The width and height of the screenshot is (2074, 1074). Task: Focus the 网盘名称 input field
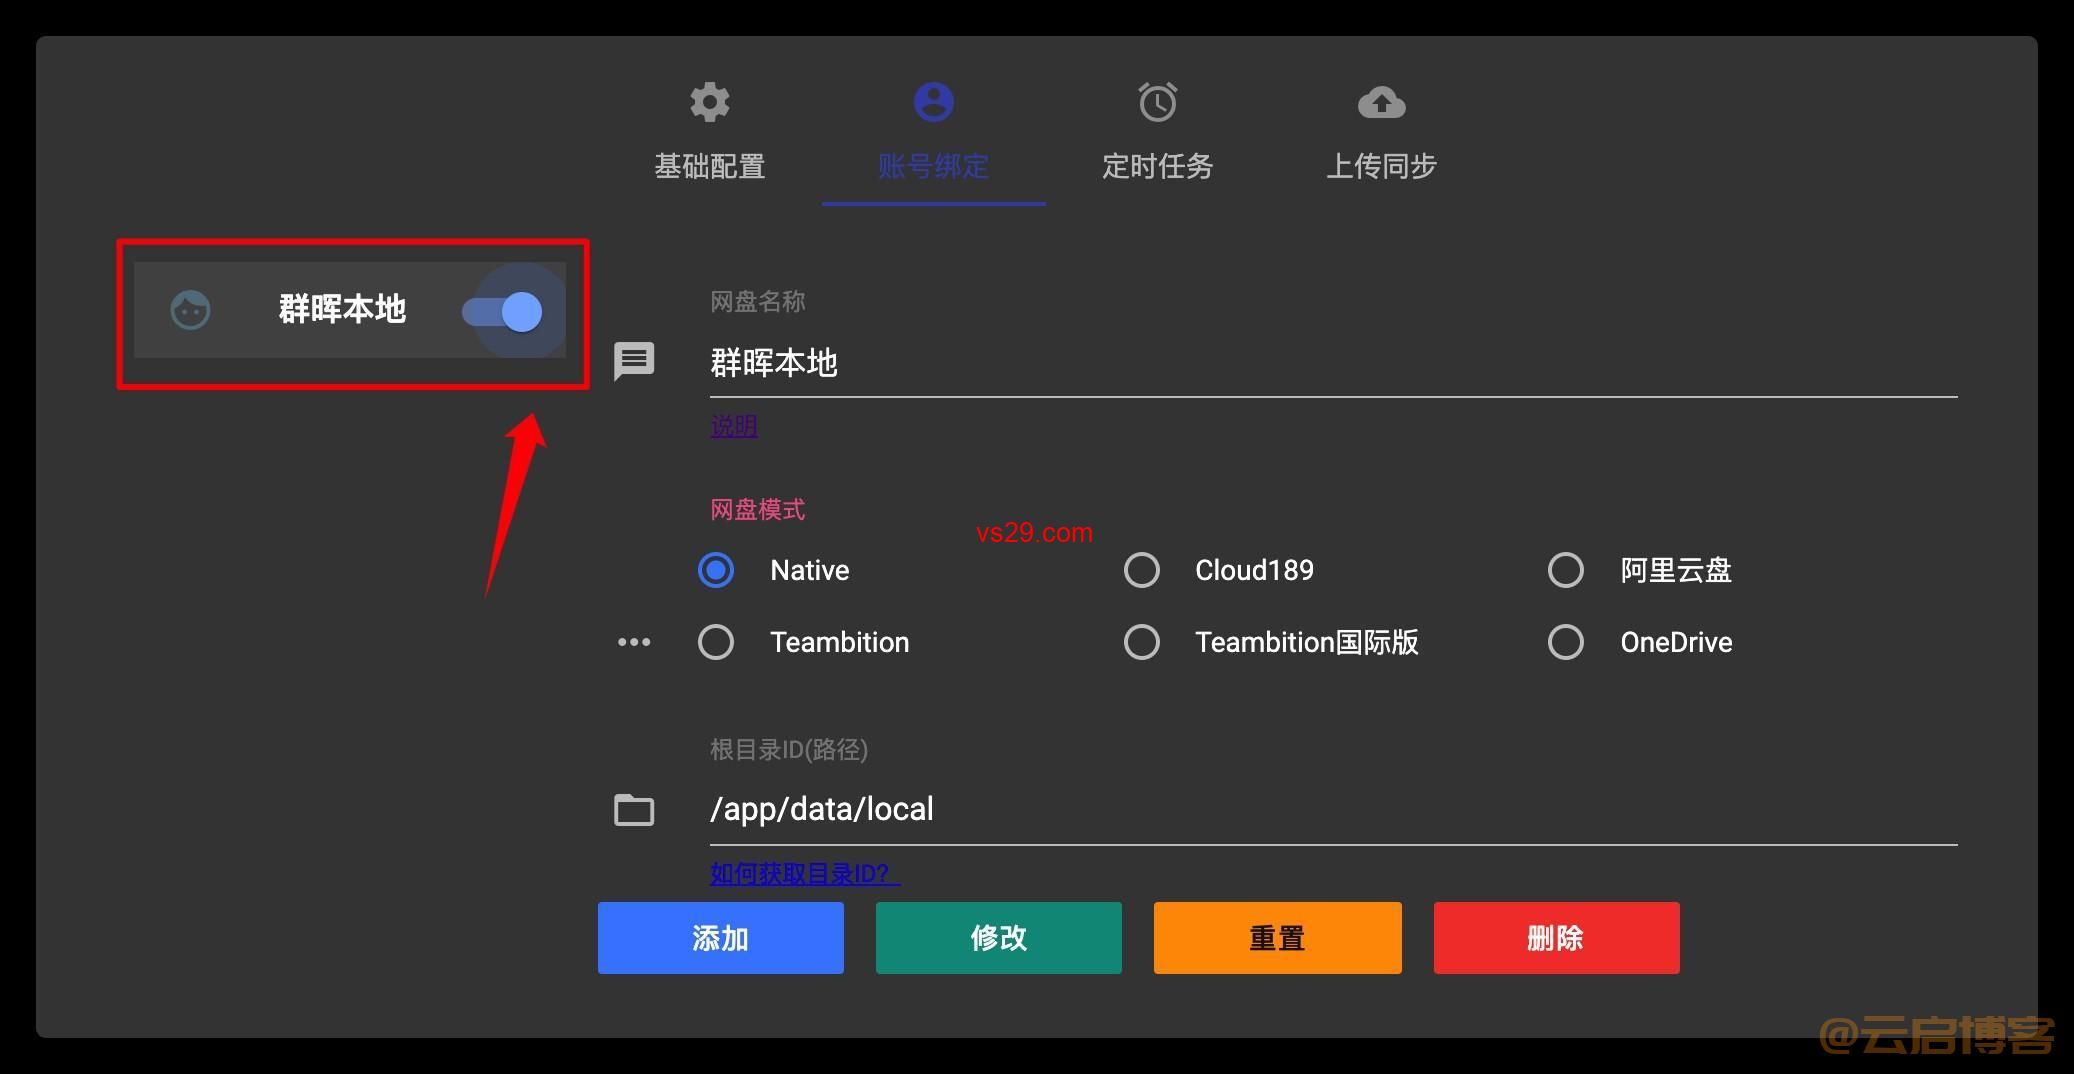pos(1334,362)
